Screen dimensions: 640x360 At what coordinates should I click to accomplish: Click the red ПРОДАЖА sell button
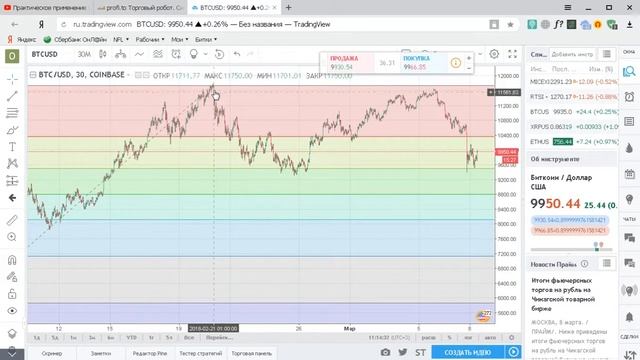pos(350,62)
